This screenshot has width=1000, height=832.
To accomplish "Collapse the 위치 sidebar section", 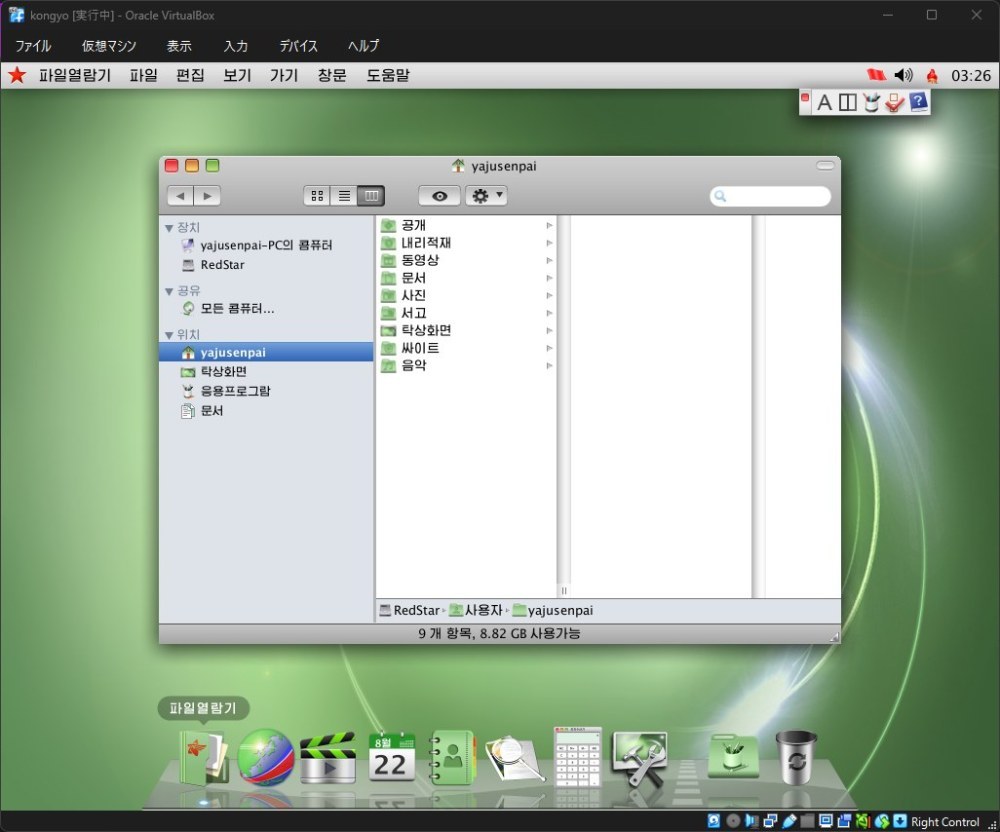I will 169,335.
